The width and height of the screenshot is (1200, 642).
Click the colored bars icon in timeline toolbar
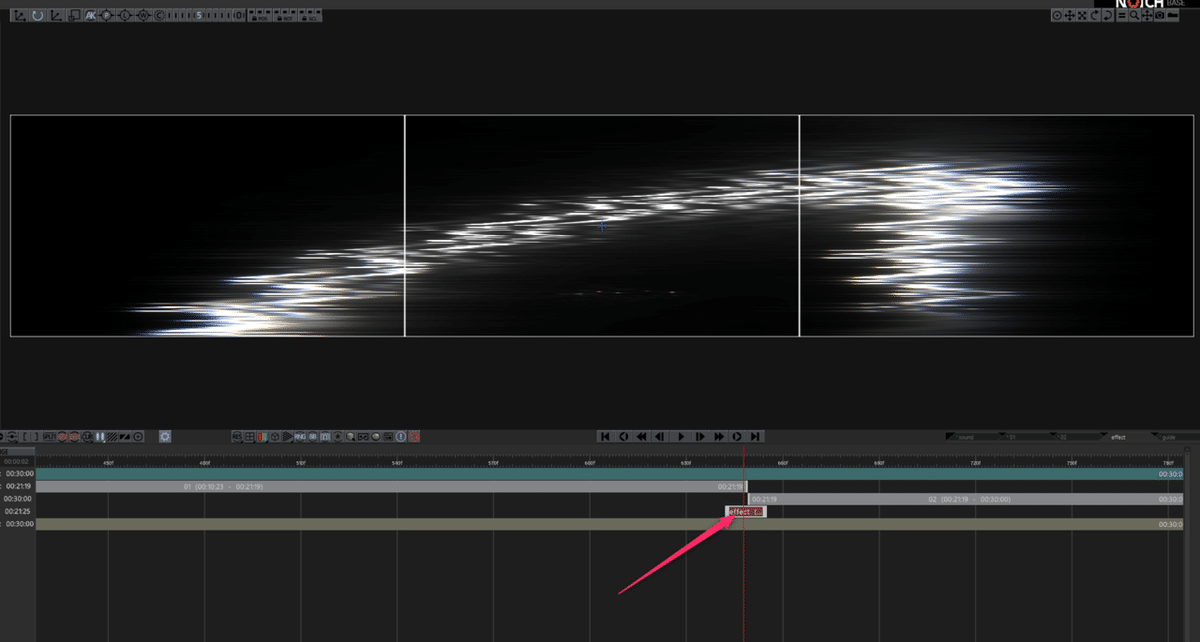coord(262,436)
